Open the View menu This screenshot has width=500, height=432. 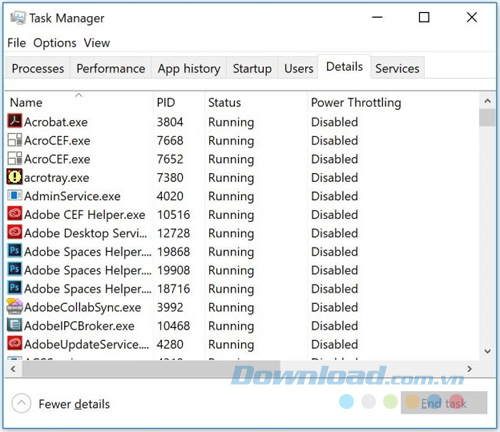[97, 43]
